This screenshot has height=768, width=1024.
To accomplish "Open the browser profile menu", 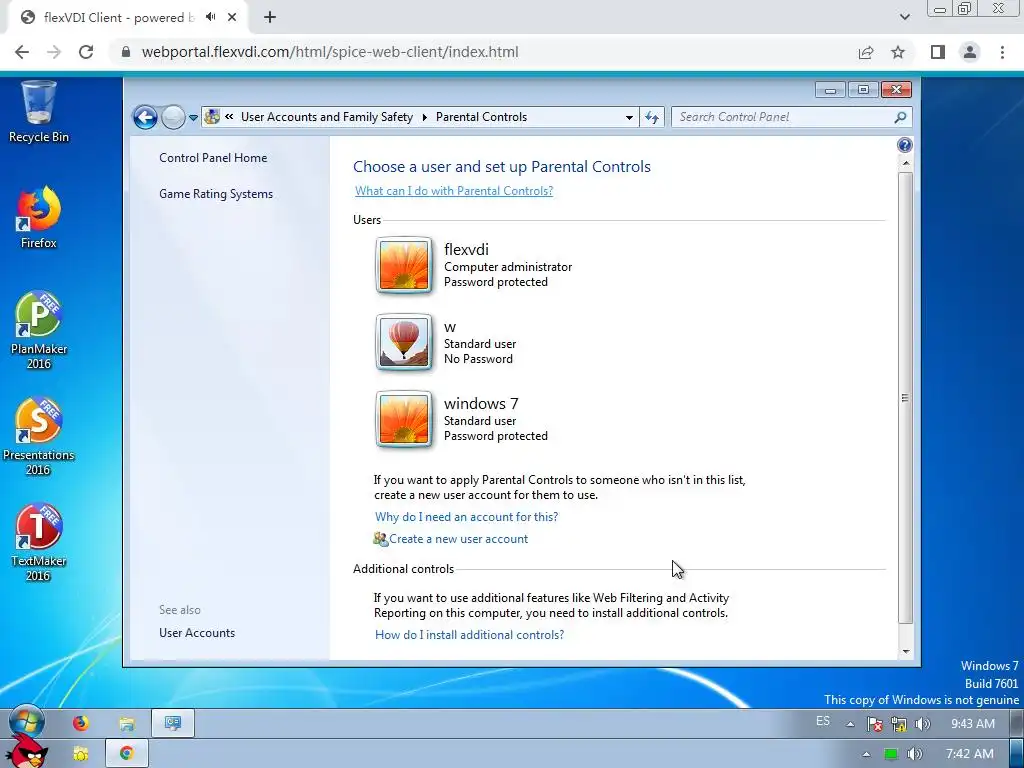I will pyautogui.click(x=970, y=52).
